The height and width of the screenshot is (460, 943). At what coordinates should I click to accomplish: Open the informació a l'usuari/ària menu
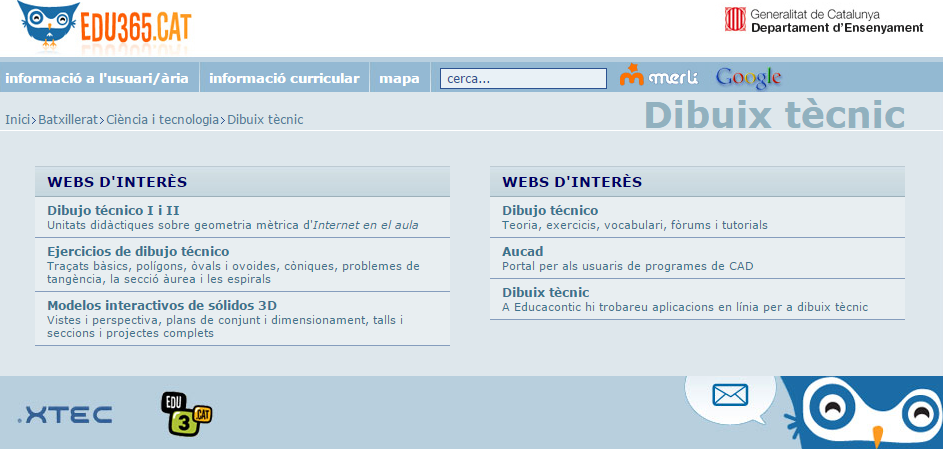click(96, 78)
